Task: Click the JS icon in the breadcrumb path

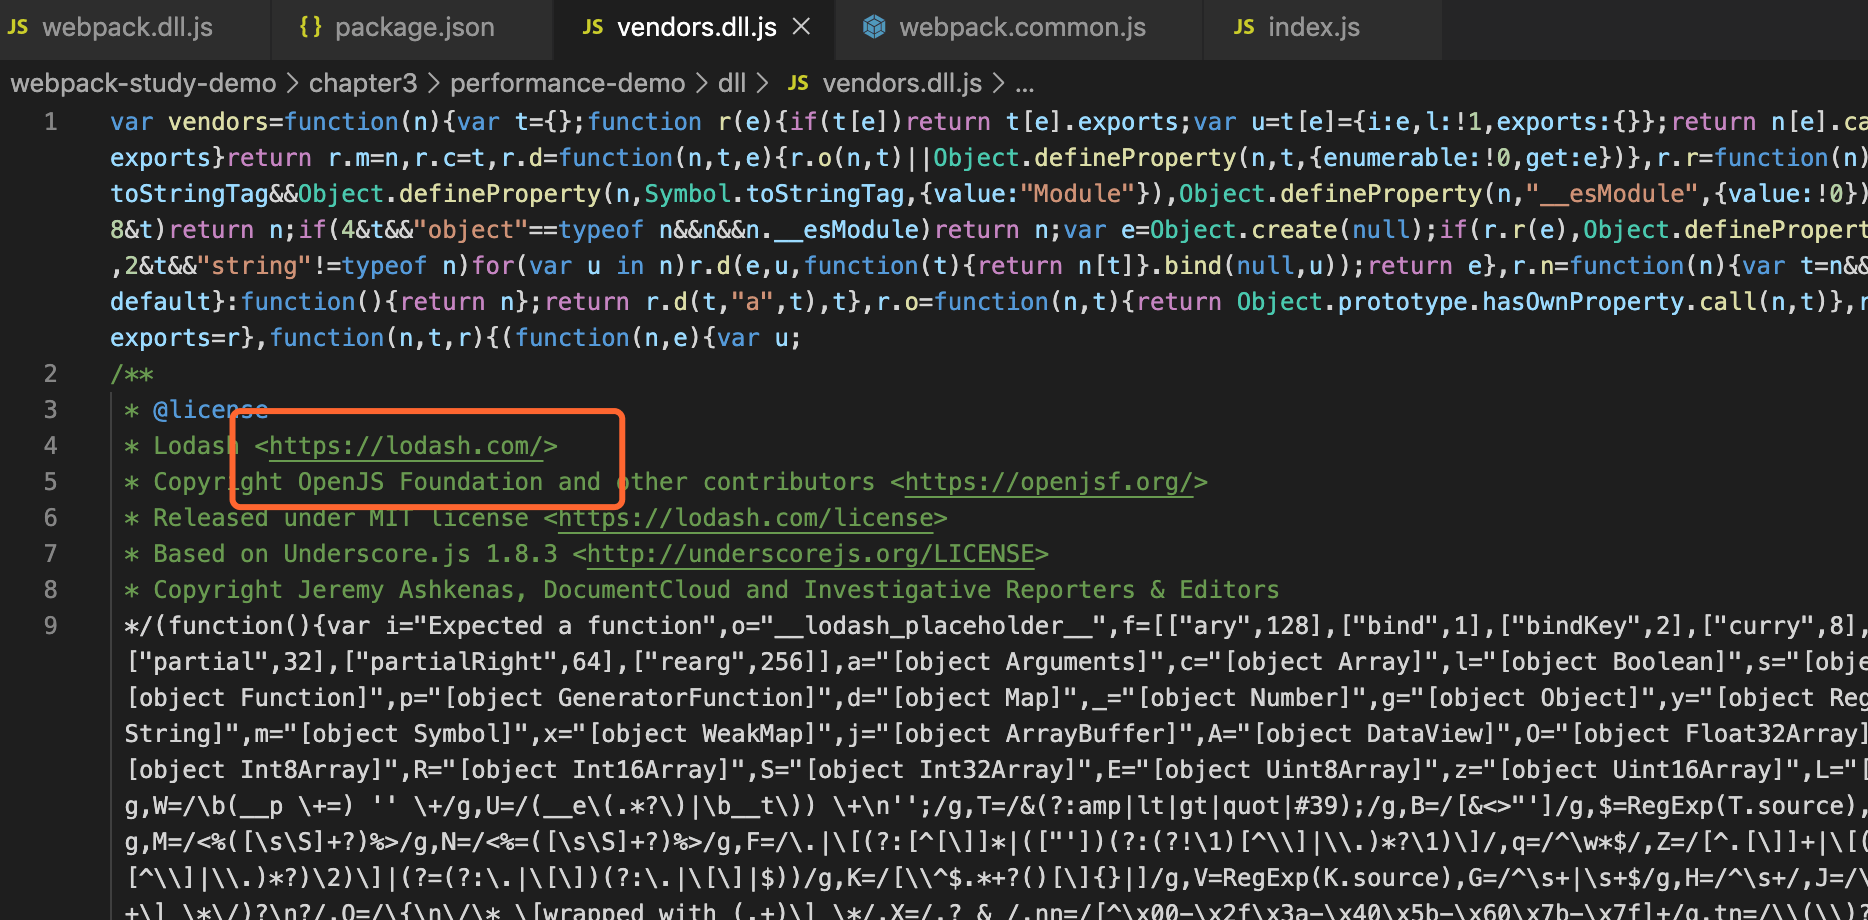Action: [x=798, y=83]
